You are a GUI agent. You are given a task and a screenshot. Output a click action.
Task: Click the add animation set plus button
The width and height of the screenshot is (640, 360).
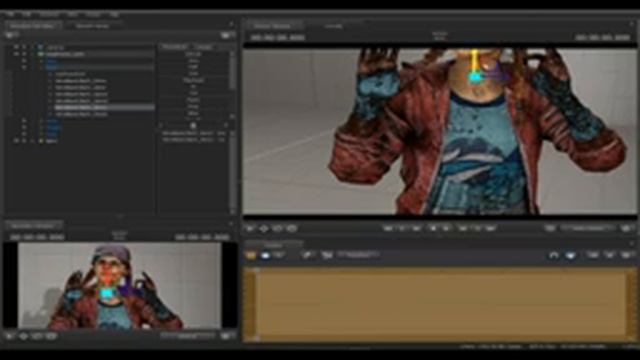(10, 36)
